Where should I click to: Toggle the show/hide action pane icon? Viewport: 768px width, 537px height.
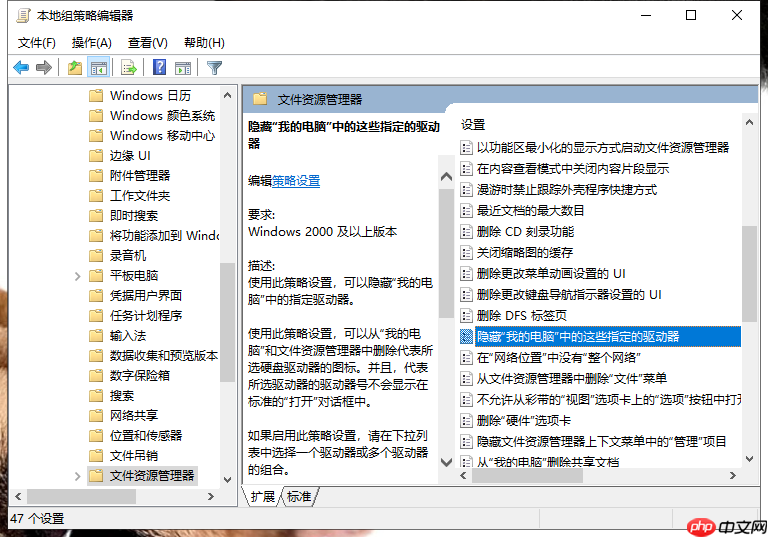[x=183, y=67]
